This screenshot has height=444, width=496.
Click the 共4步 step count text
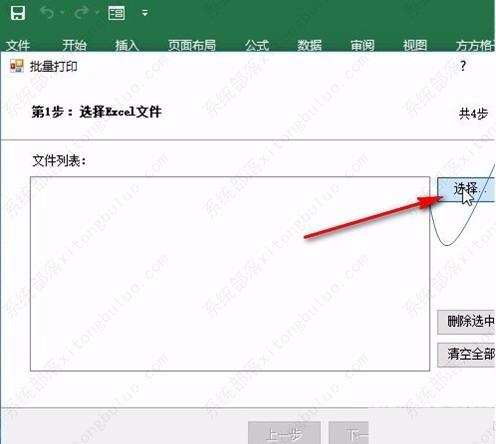point(473,114)
